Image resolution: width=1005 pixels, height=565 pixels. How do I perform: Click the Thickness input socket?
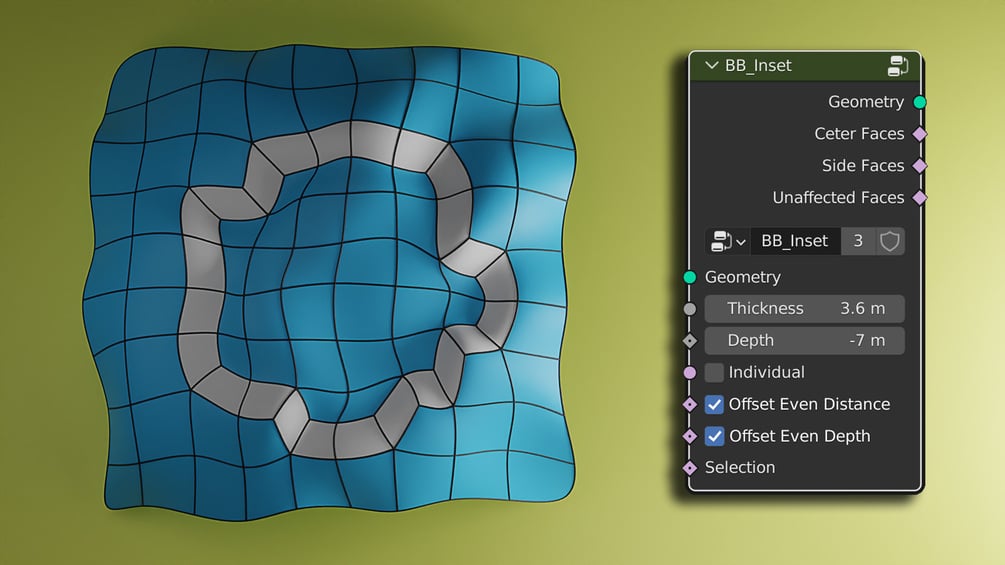[690, 309]
